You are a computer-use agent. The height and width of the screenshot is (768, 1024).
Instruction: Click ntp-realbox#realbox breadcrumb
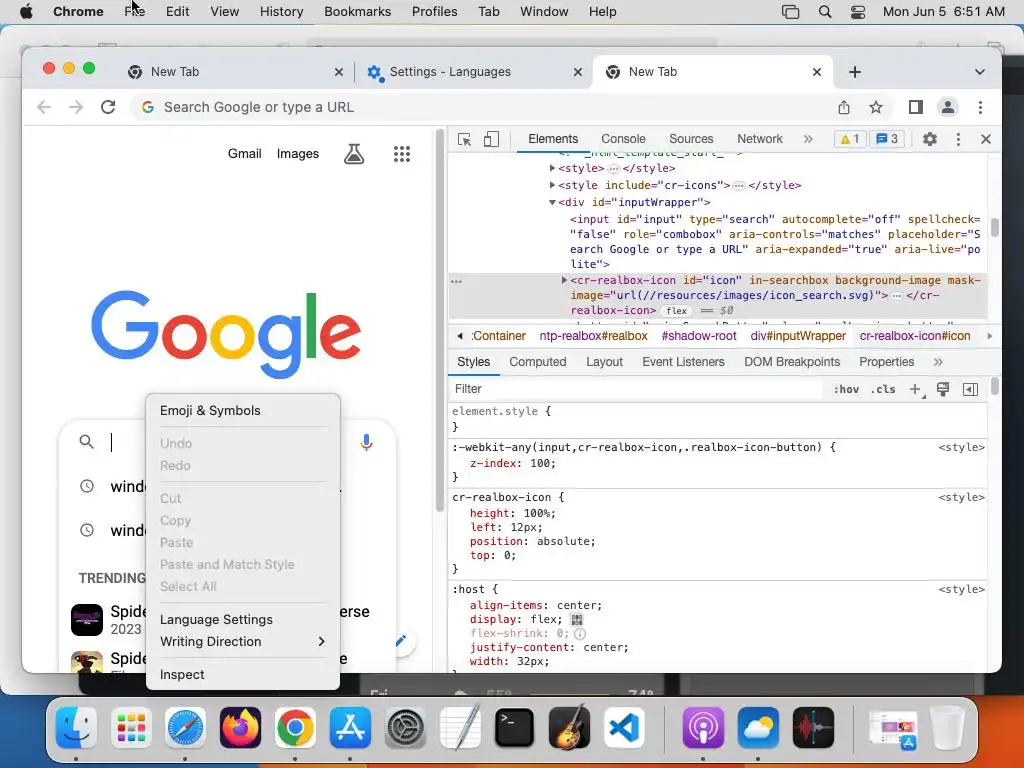click(593, 336)
